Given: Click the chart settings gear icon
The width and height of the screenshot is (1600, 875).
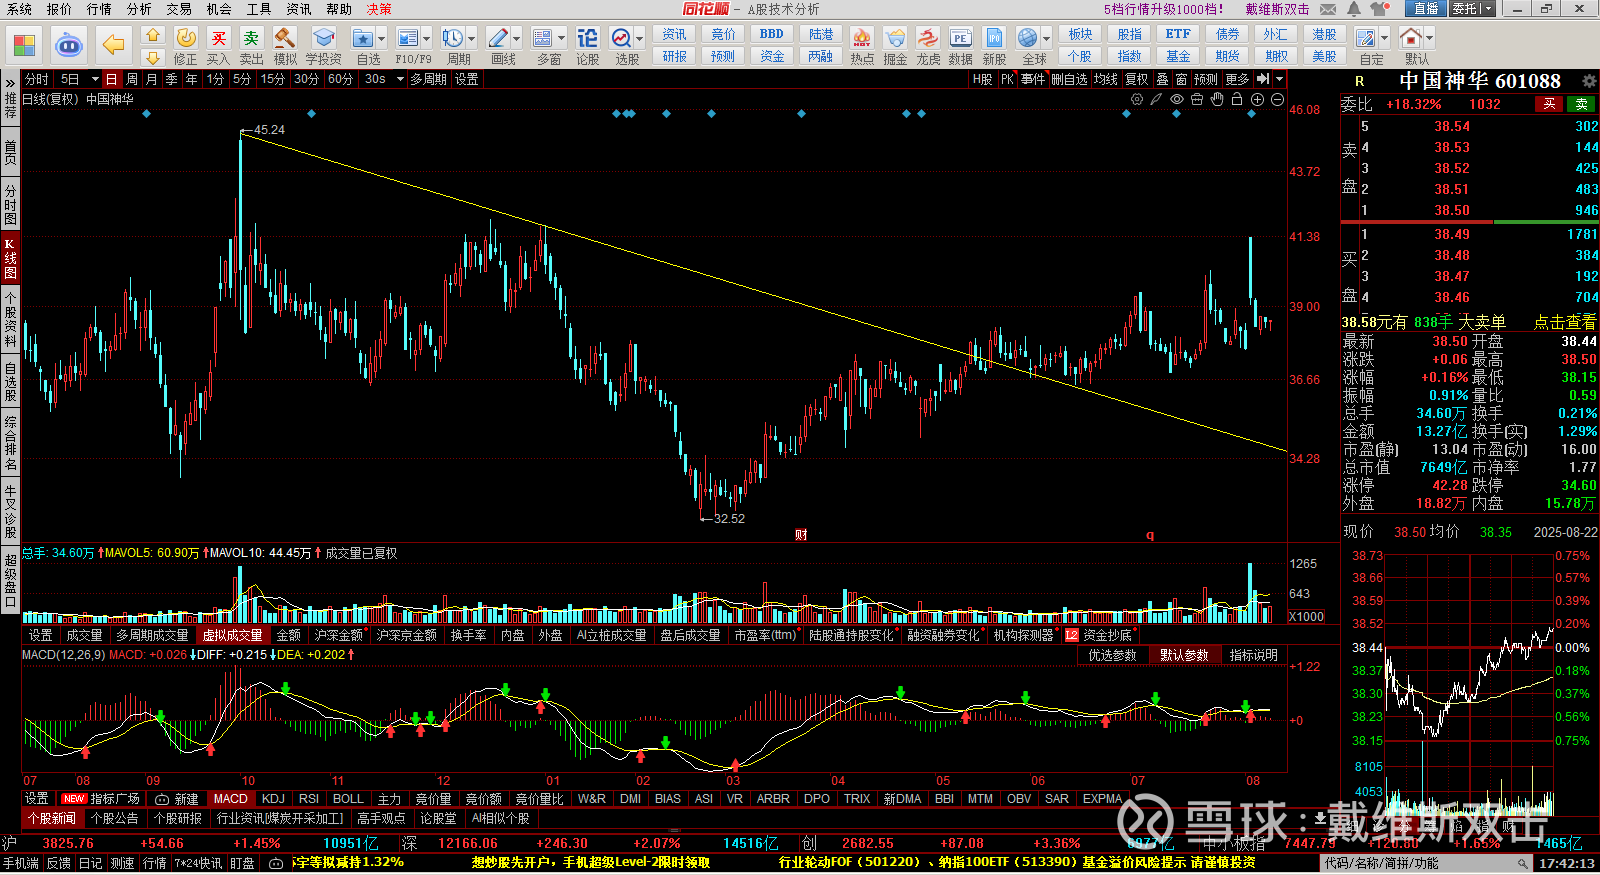Looking at the screenshot, I should coord(1137,99).
